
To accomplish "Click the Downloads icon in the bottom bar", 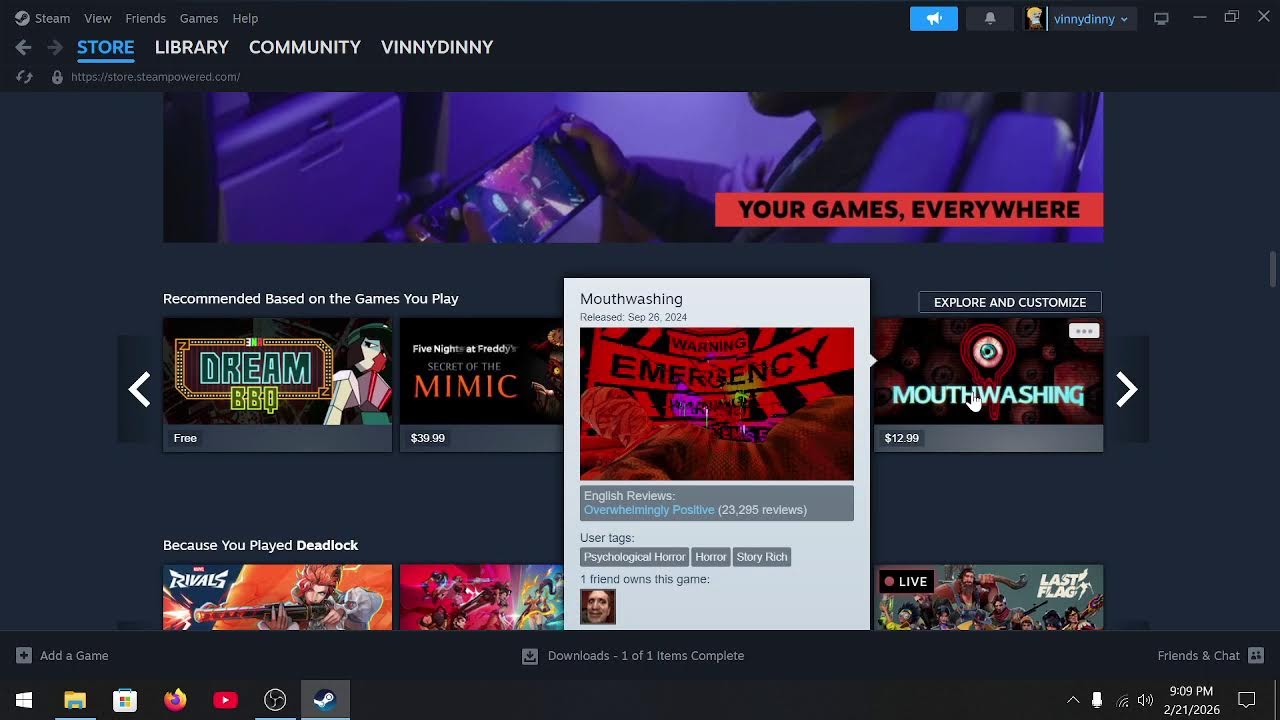I will click(530, 656).
